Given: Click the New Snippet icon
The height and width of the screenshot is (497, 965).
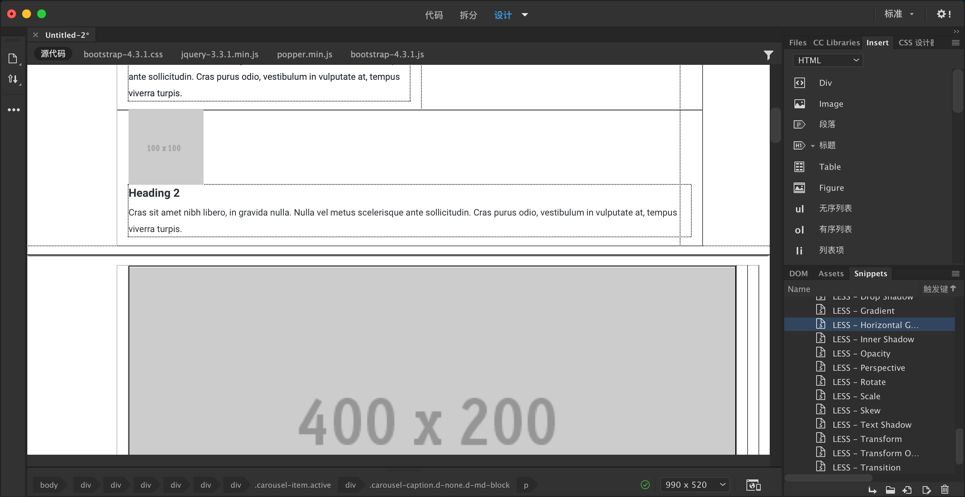Looking at the screenshot, I should pos(908,490).
